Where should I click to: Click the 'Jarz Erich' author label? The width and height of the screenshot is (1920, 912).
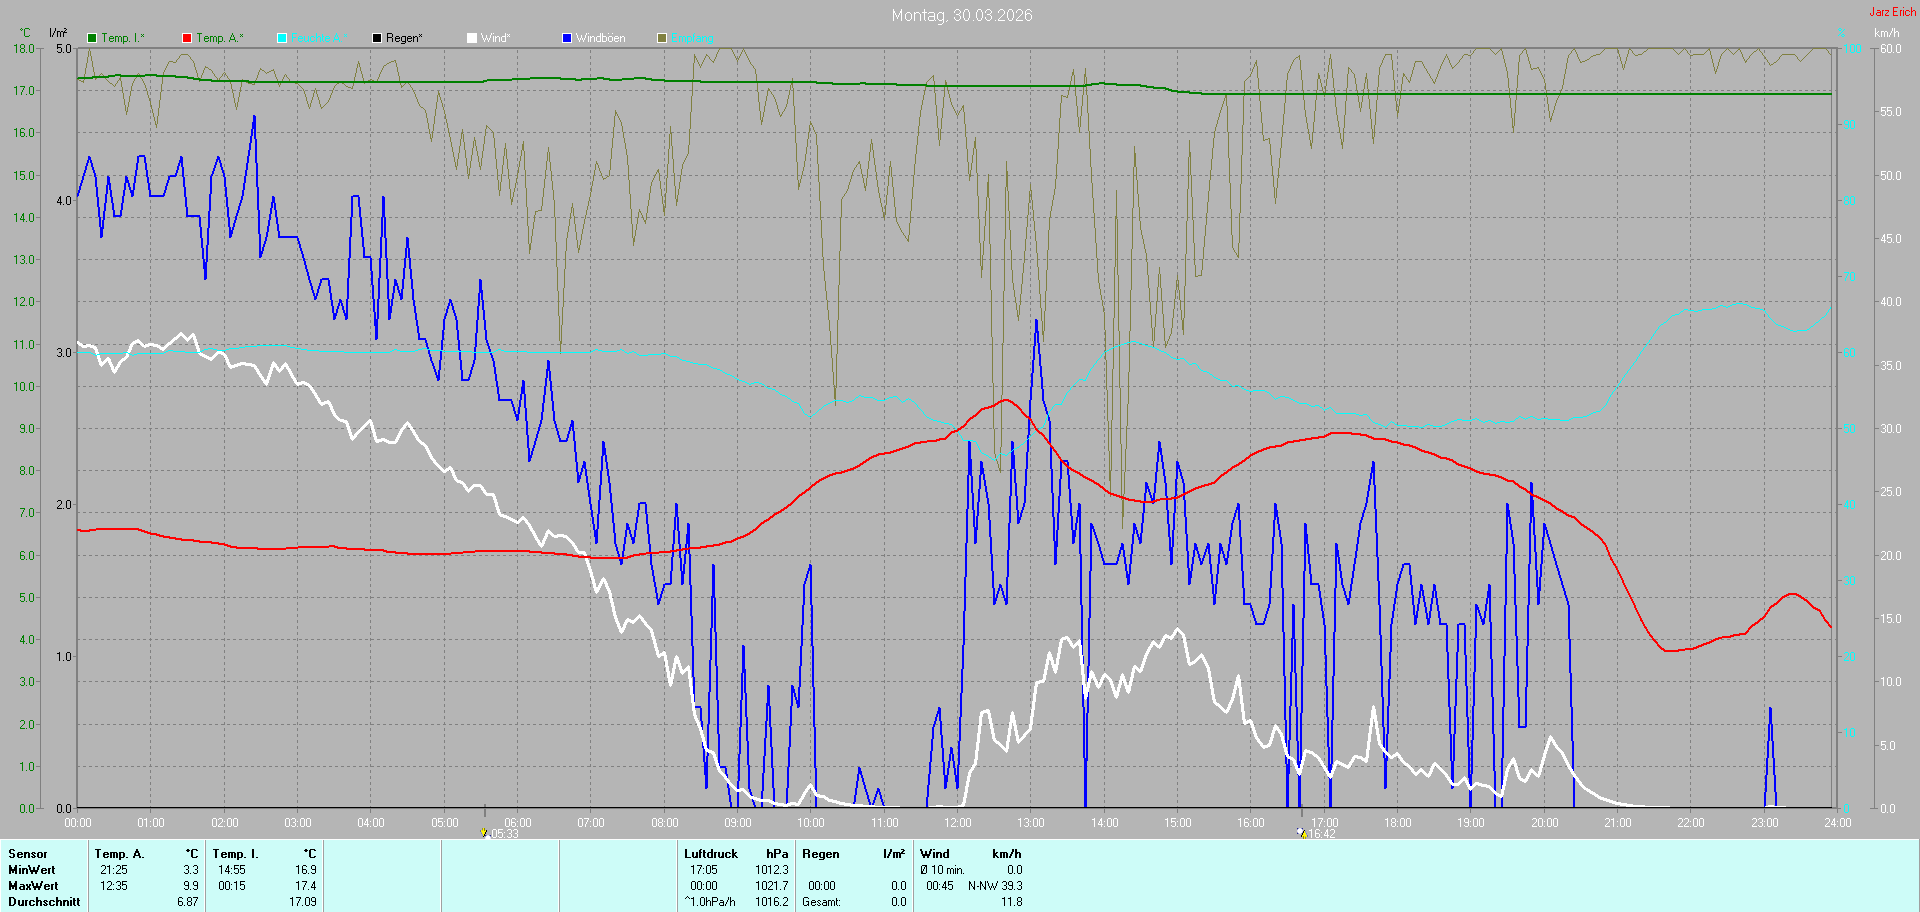pyautogui.click(x=1893, y=12)
